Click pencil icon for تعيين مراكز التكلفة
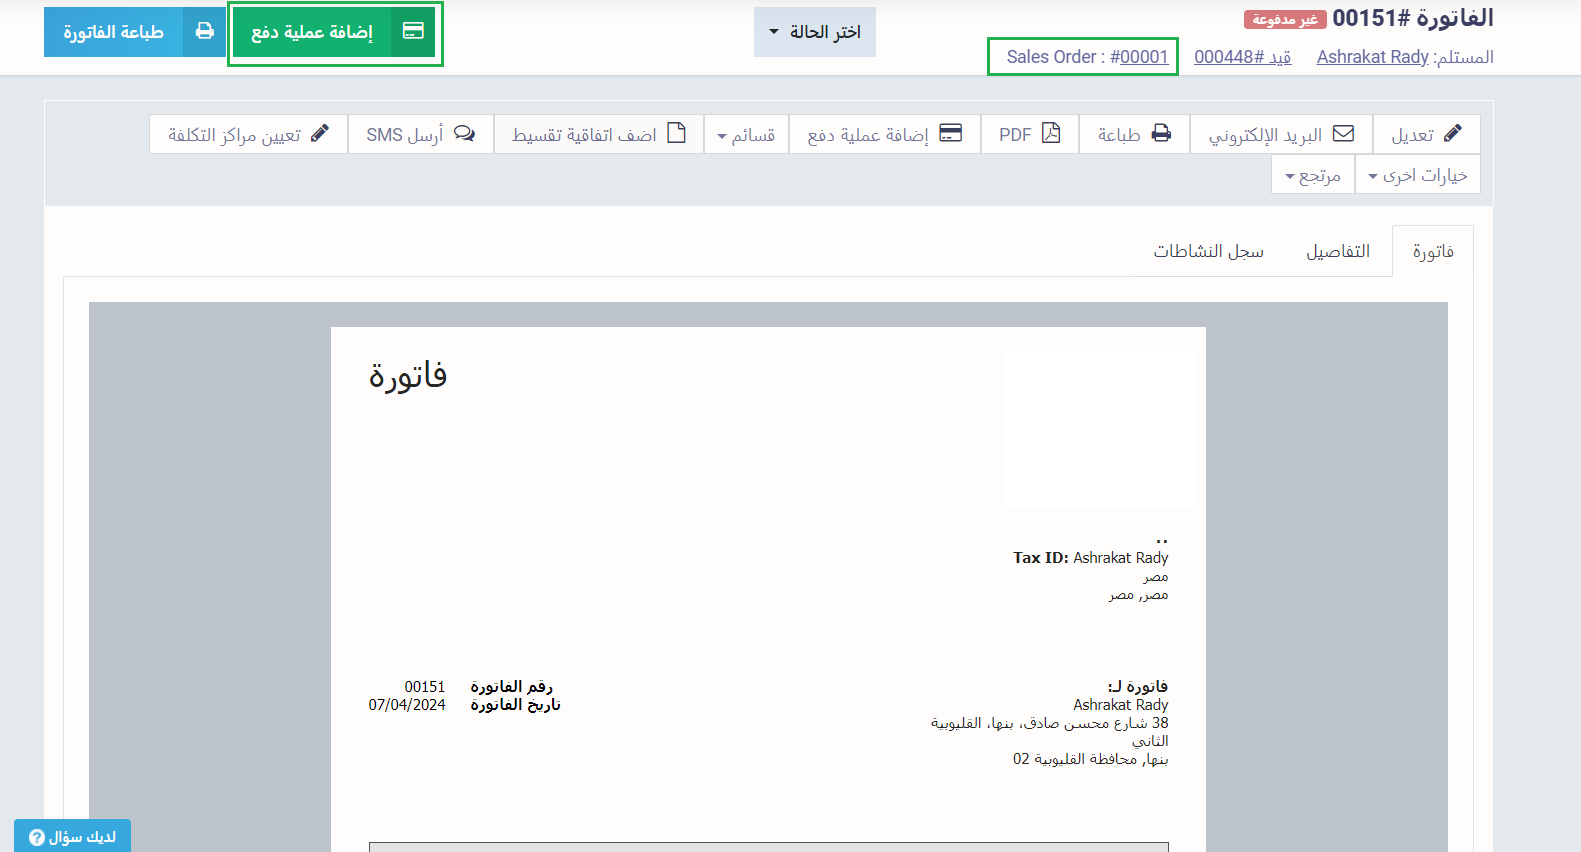This screenshot has width=1581, height=852. coord(320,134)
